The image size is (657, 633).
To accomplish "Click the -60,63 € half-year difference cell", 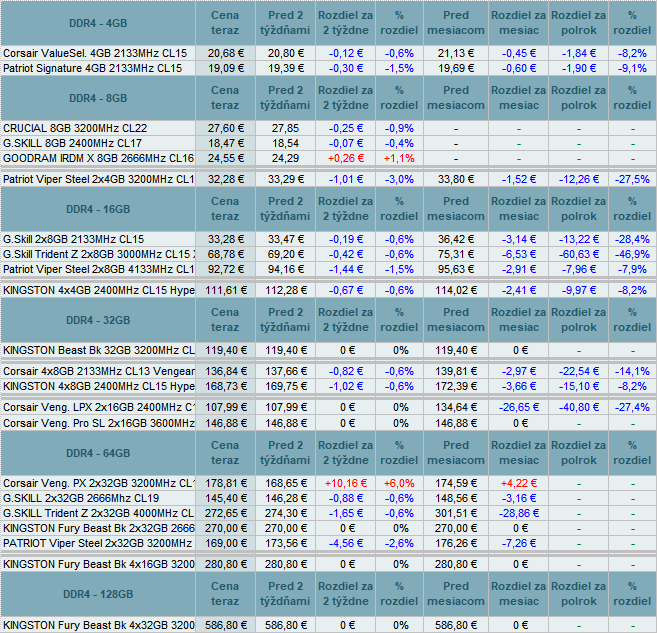I will [578, 254].
